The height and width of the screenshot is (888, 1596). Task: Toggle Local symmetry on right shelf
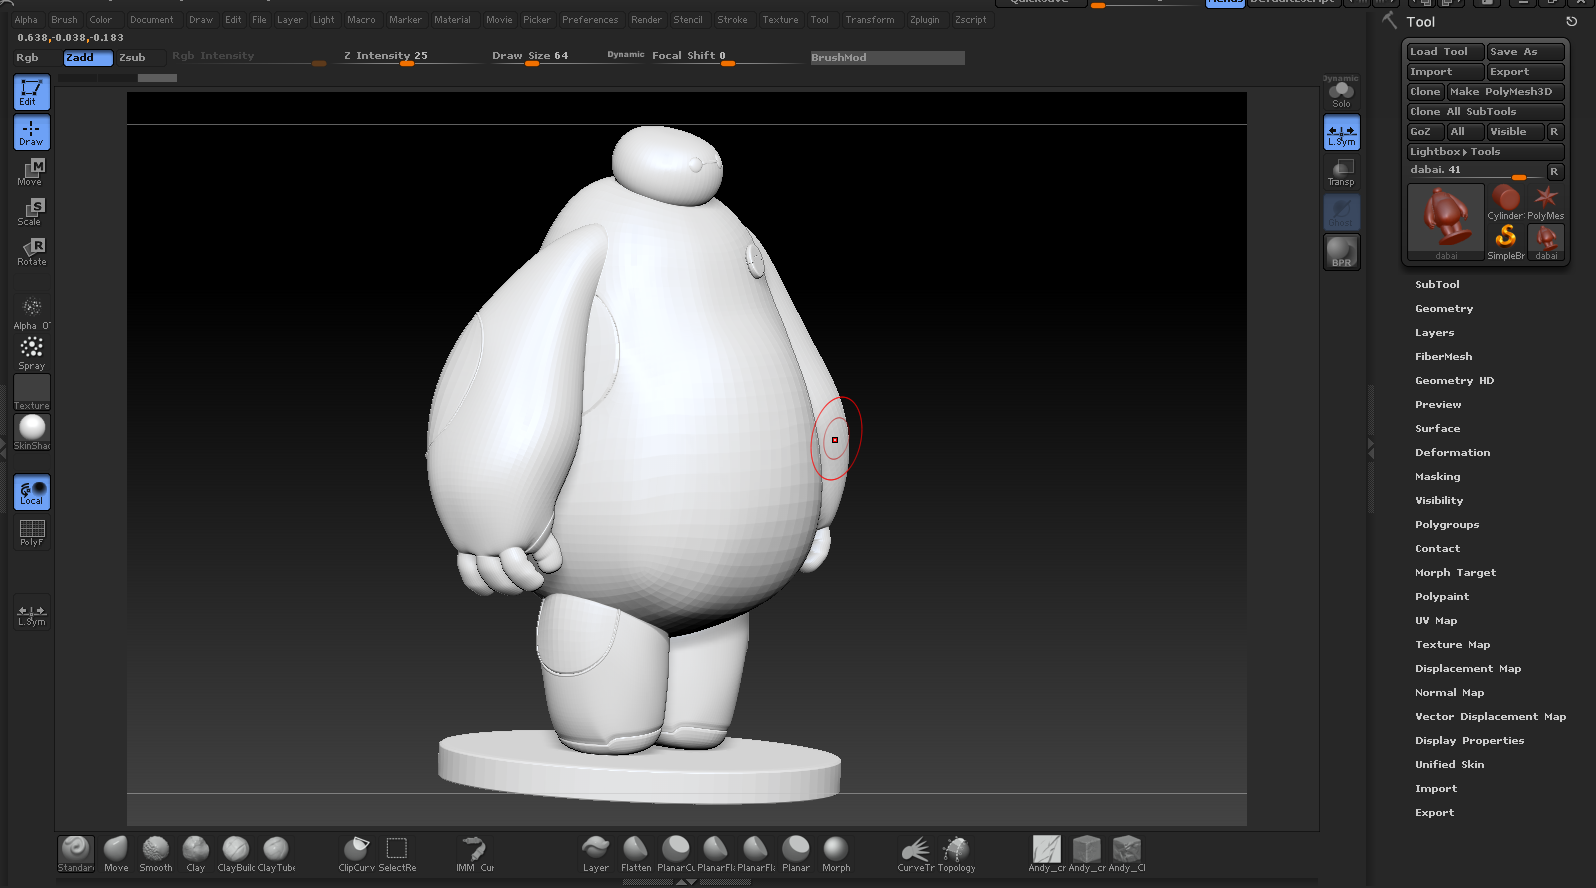[x=1342, y=132]
